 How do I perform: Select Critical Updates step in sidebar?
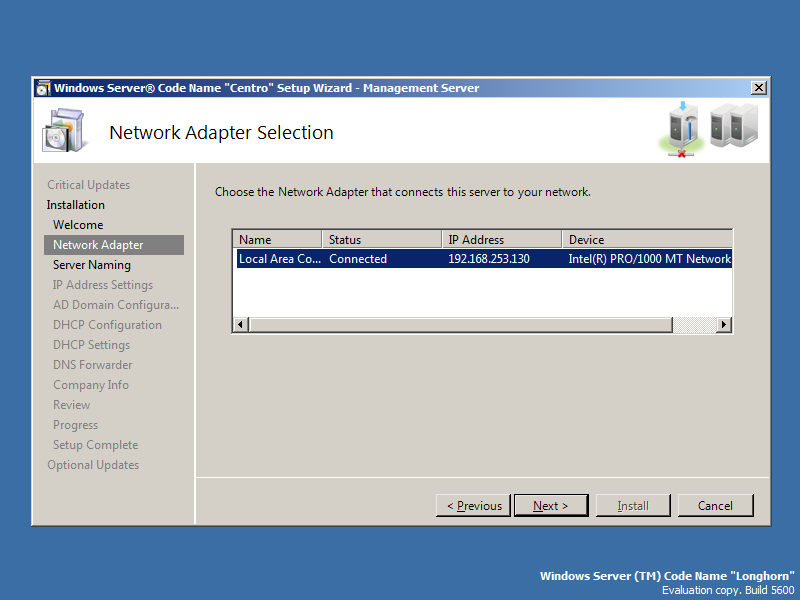[89, 185]
